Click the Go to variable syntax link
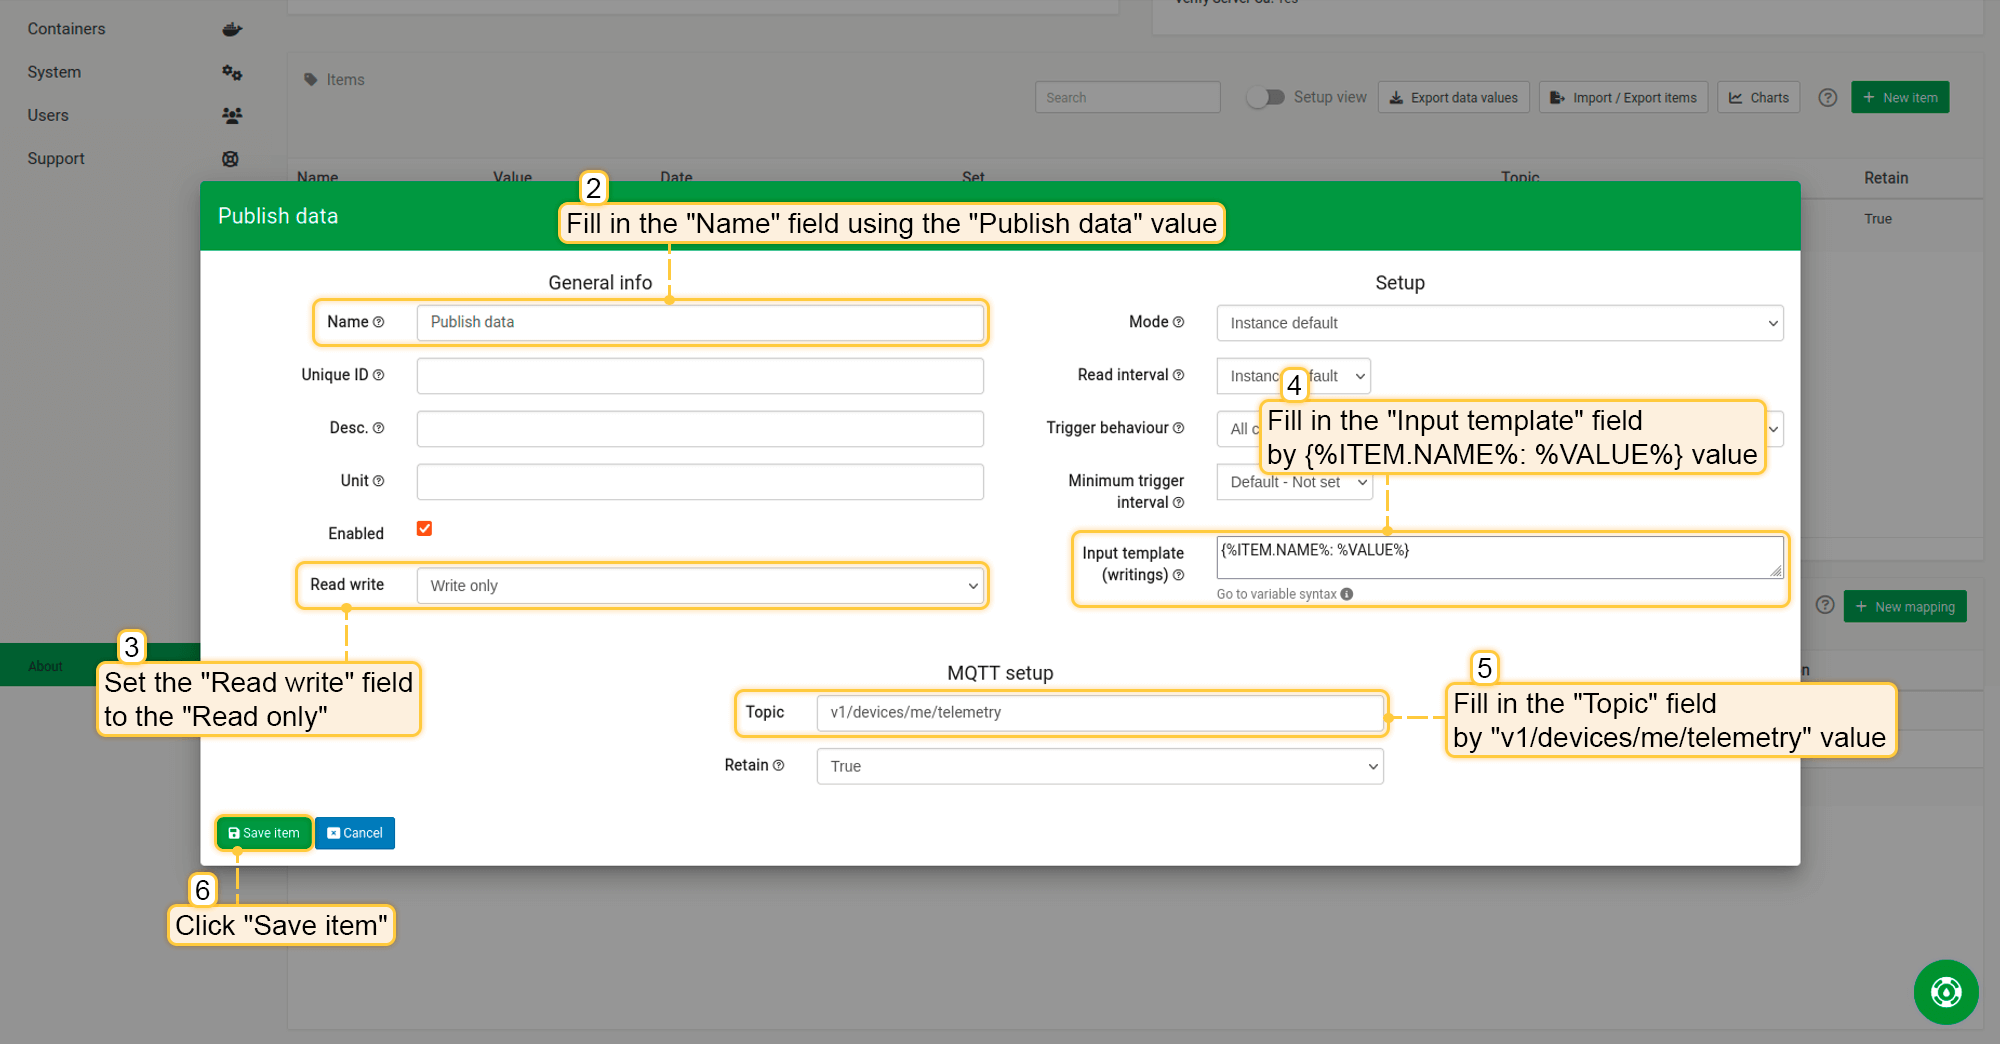The image size is (2000, 1044). pyautogui.click(x=1276, y=594)
